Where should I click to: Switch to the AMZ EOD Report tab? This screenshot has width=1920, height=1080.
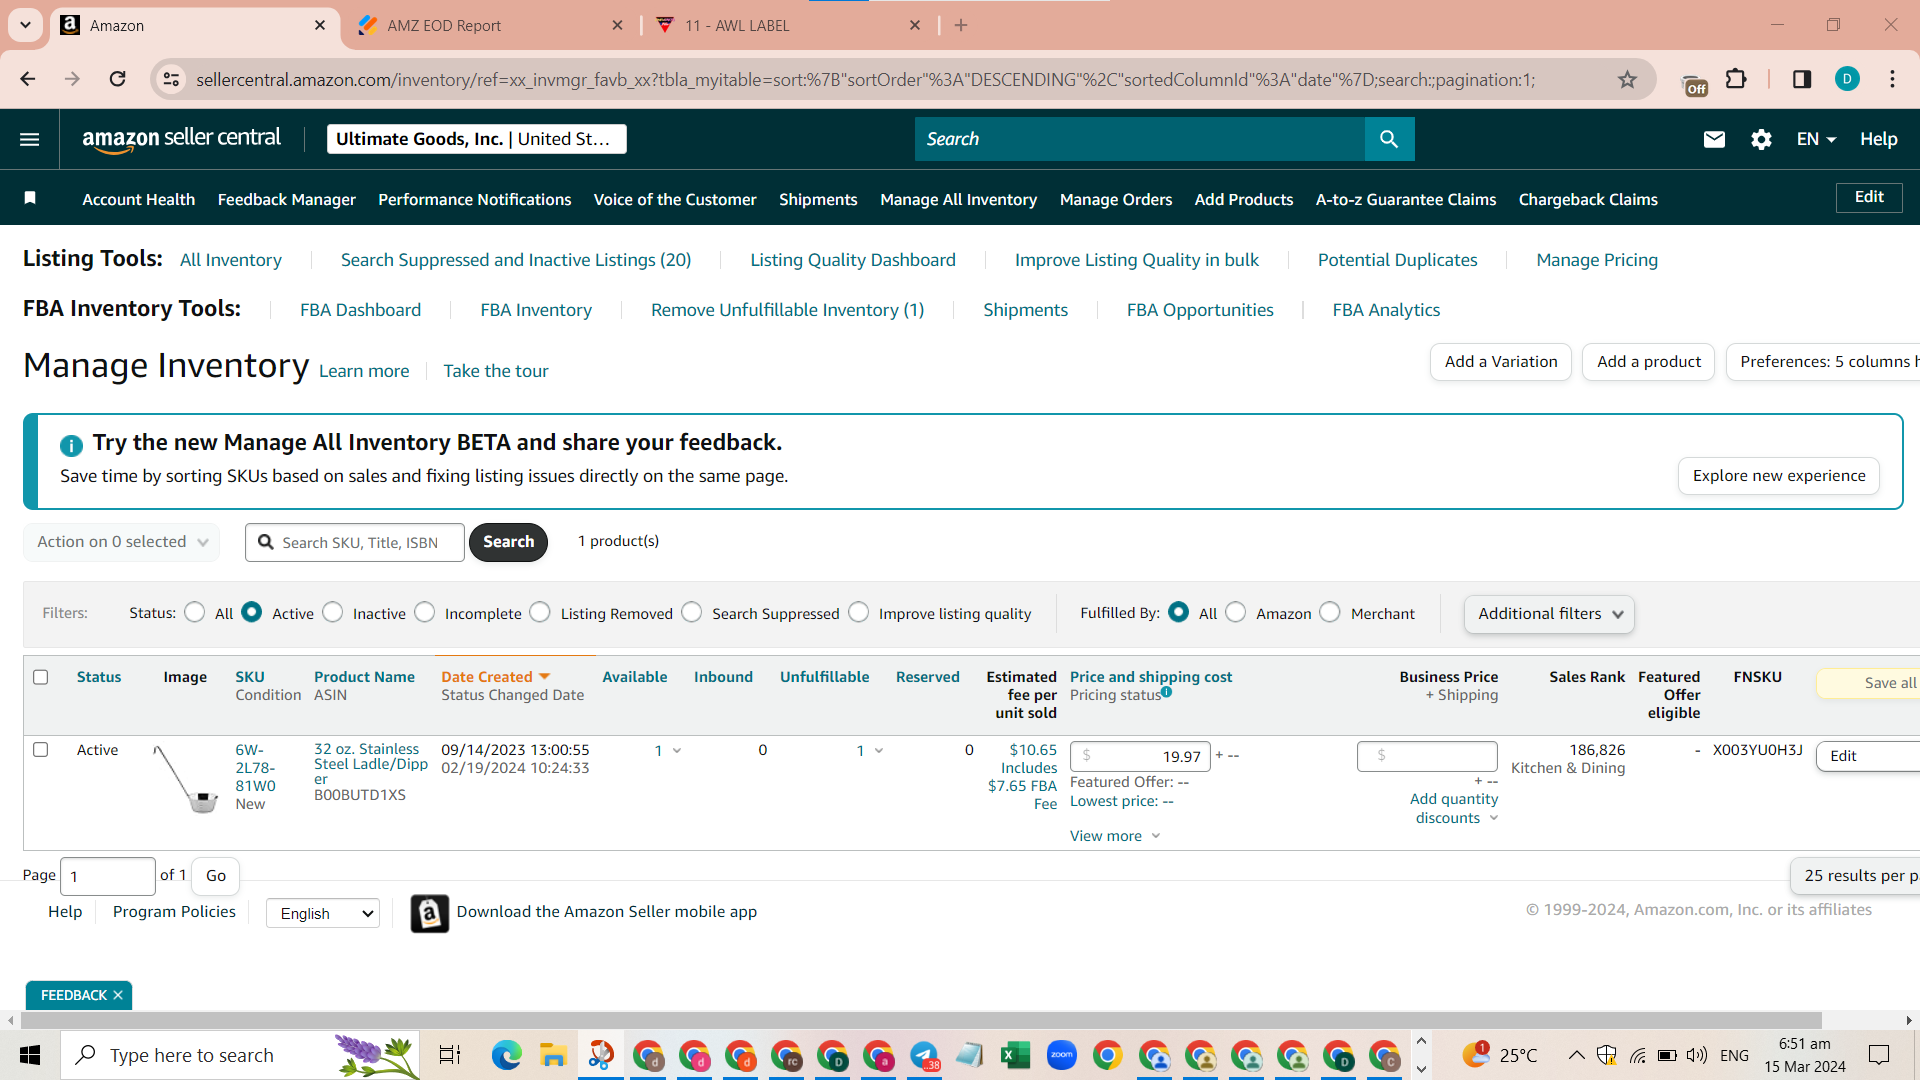pyautogui.click(x=490, y=26)
